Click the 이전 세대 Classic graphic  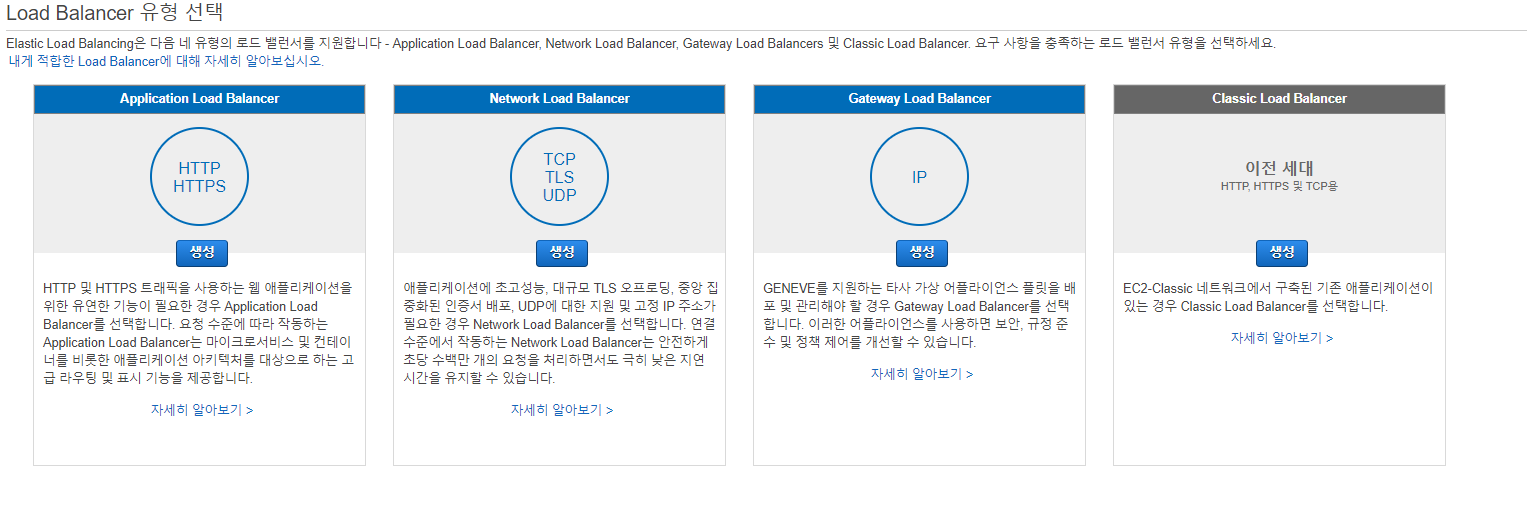(x=1279, y=173)
